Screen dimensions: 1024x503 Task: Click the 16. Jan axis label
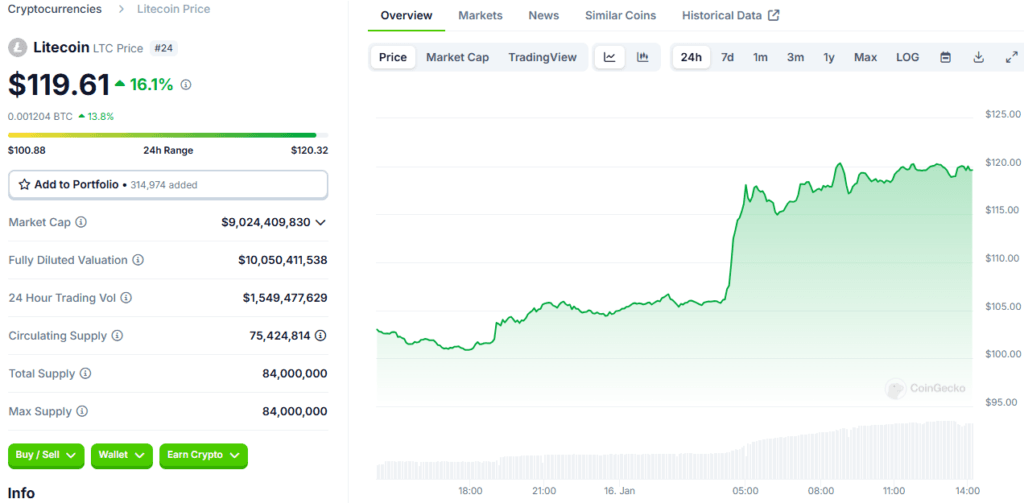tap(620, 491)
